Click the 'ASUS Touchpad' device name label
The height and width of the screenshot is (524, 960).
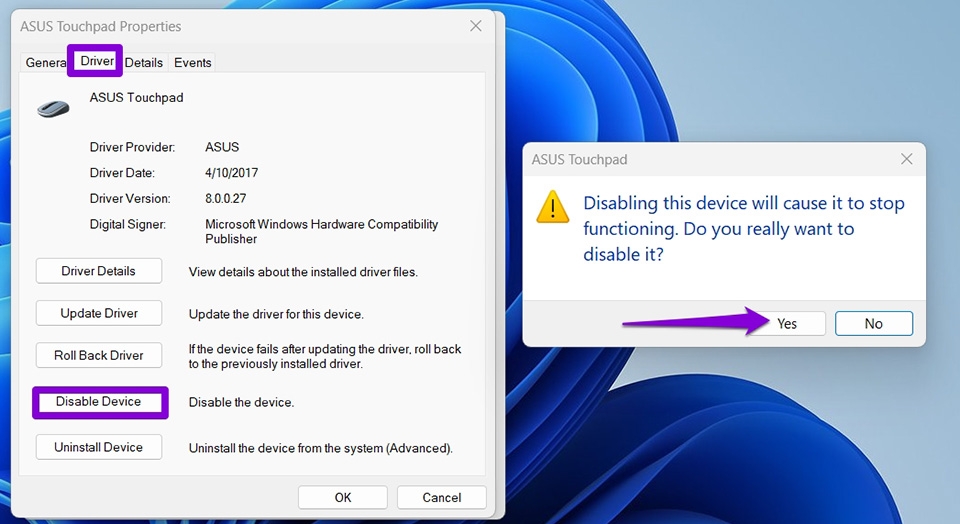137,97
